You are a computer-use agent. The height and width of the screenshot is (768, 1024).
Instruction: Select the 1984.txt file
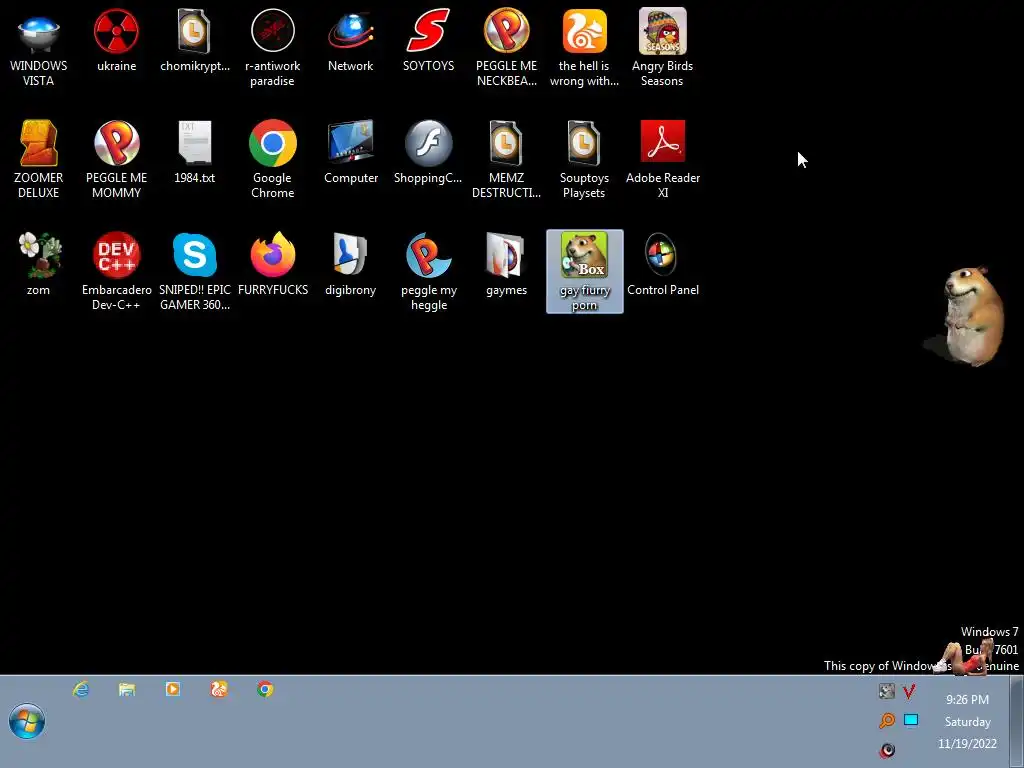coord(195,153)
